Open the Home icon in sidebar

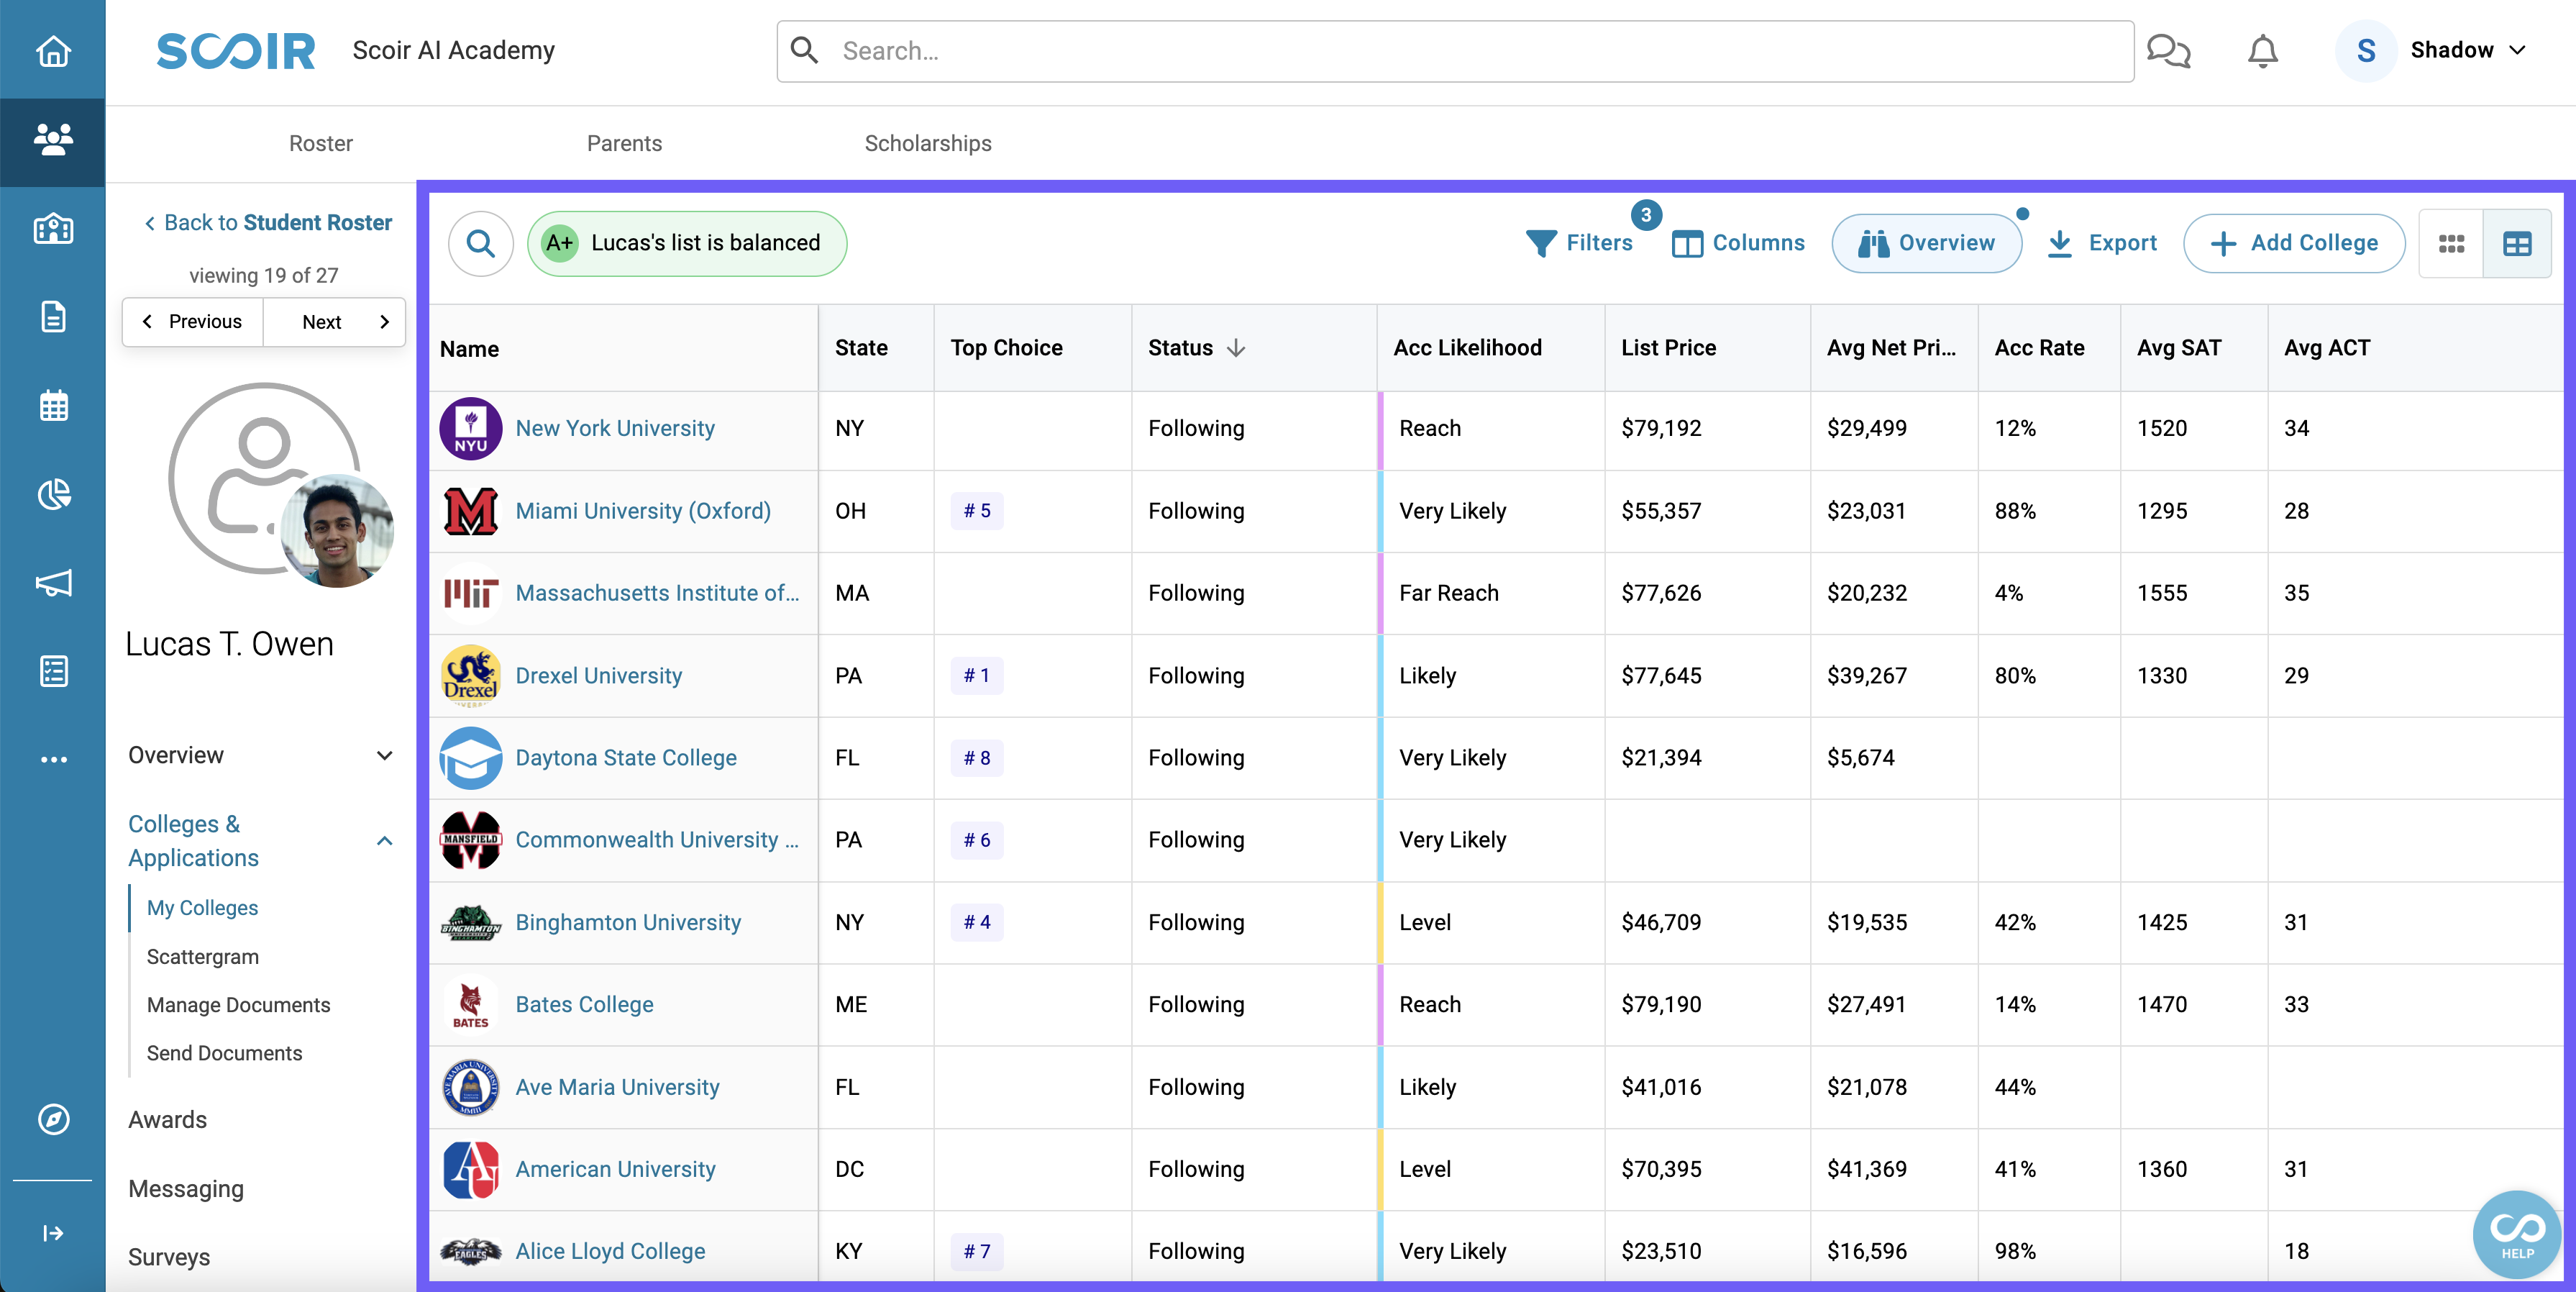point(53,50)
